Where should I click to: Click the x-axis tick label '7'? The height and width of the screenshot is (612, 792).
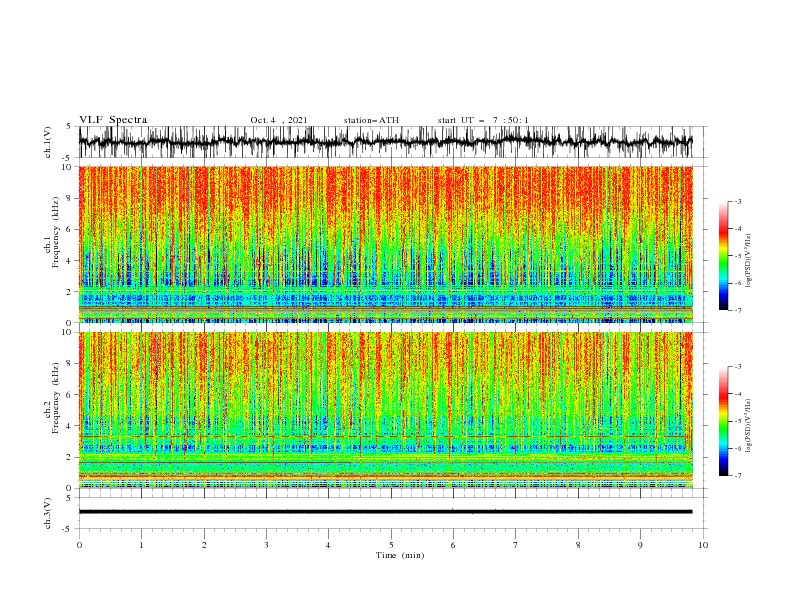[516, 545]
